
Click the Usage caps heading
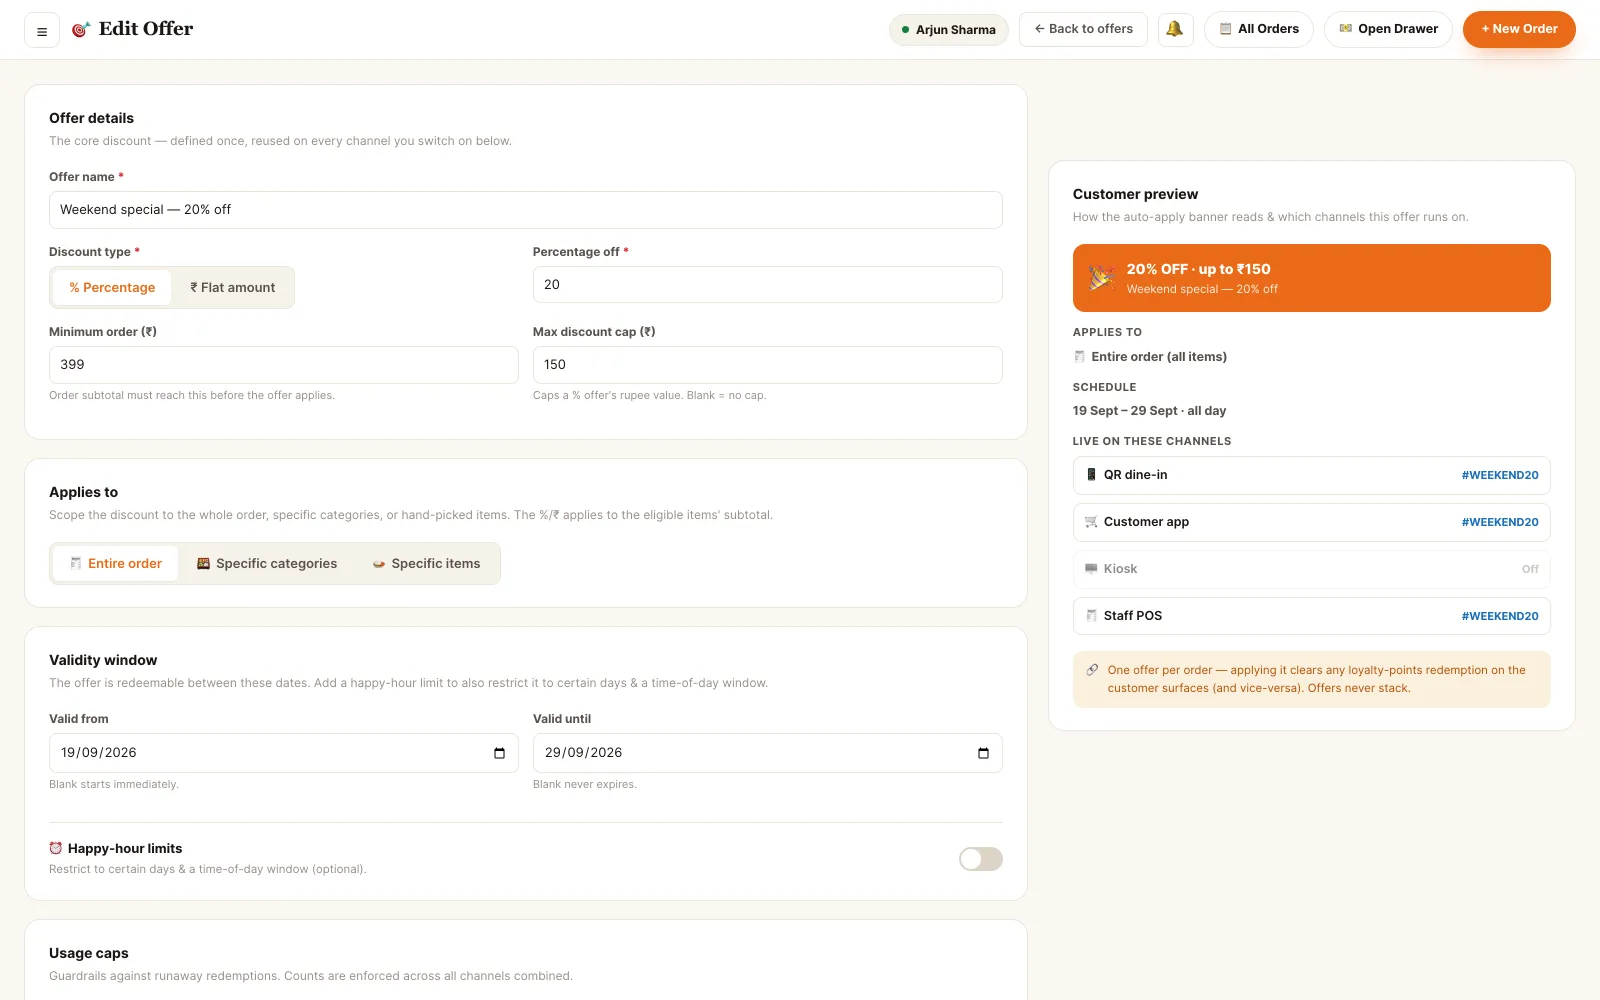click(x=89, y=954)
